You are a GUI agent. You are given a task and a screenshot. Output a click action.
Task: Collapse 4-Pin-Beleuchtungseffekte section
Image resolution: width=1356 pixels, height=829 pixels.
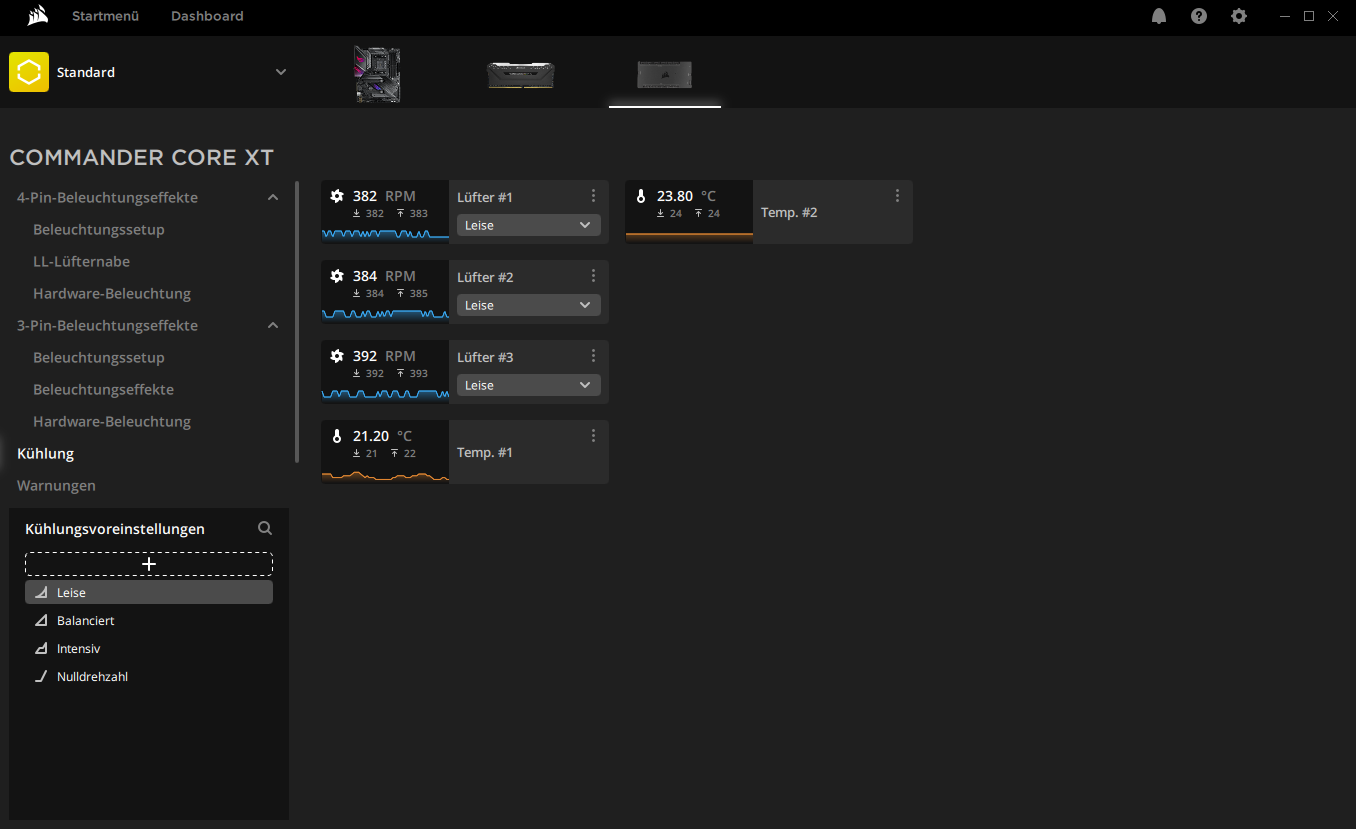pyautogui.click(x=273, y=198)
